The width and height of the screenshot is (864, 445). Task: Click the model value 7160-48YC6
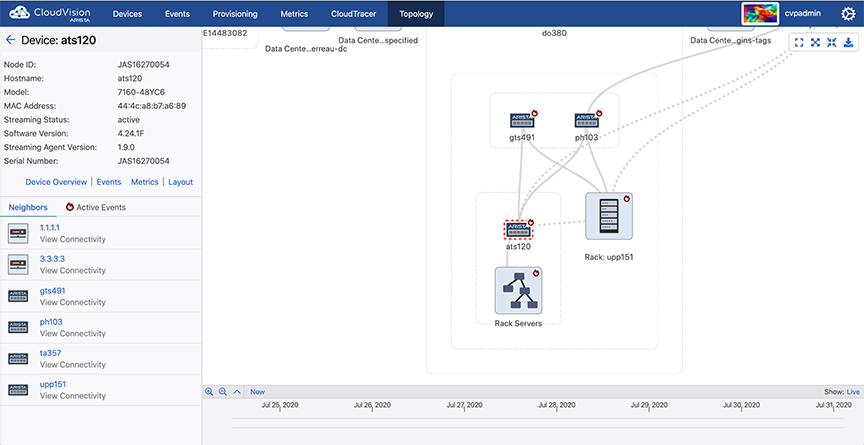[x=141, y=92]
